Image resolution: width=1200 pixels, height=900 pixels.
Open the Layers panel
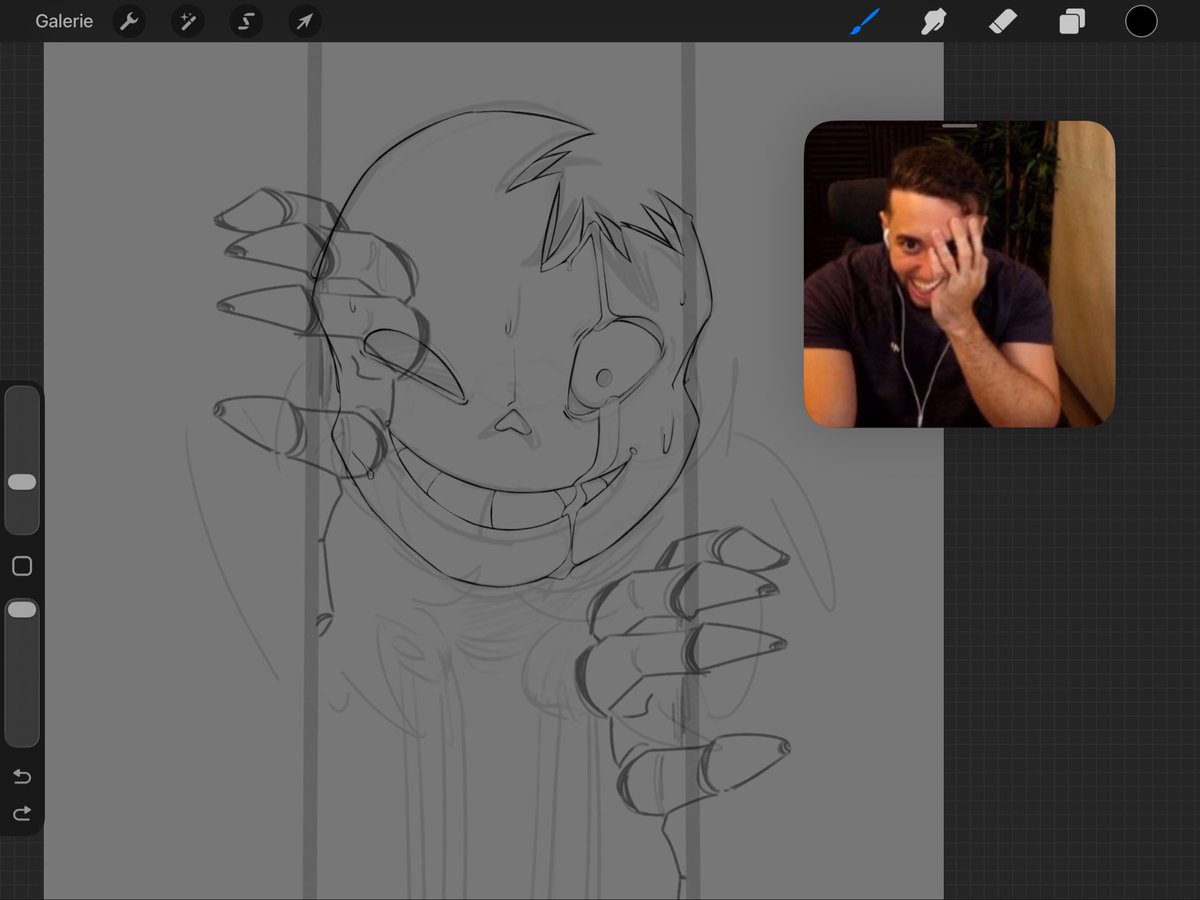click(x=1072, y=21)
